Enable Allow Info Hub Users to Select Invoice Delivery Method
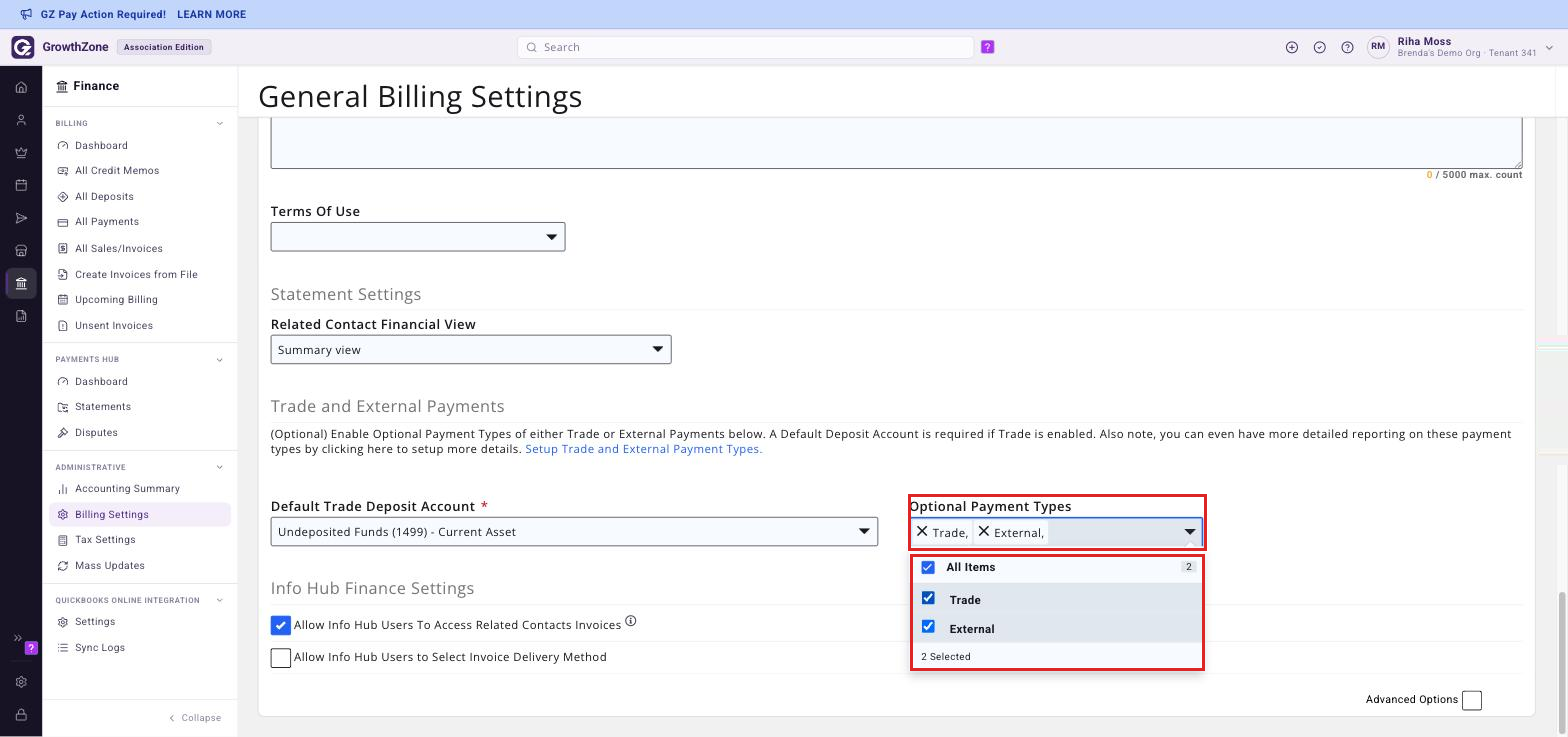The image size is (1568, 737). click(x=281, y=657)
